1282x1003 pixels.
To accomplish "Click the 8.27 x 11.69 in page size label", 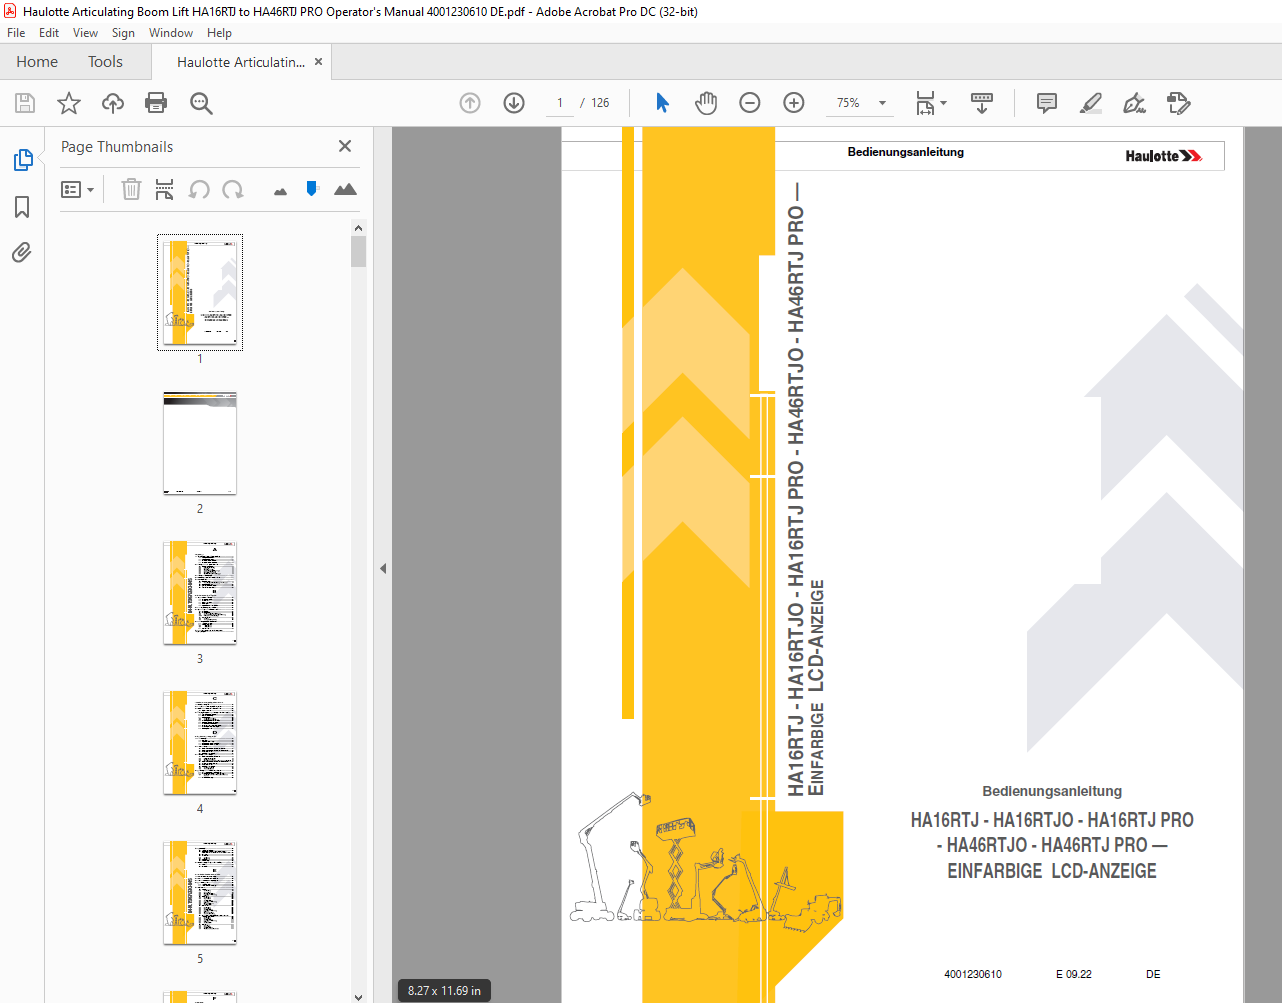I will [444, 991].
